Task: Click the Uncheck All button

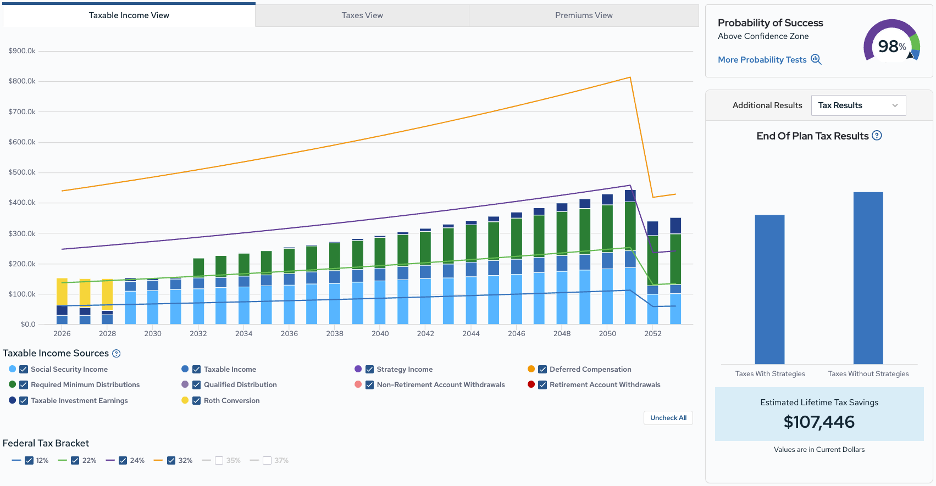Action: pos(668,418)
